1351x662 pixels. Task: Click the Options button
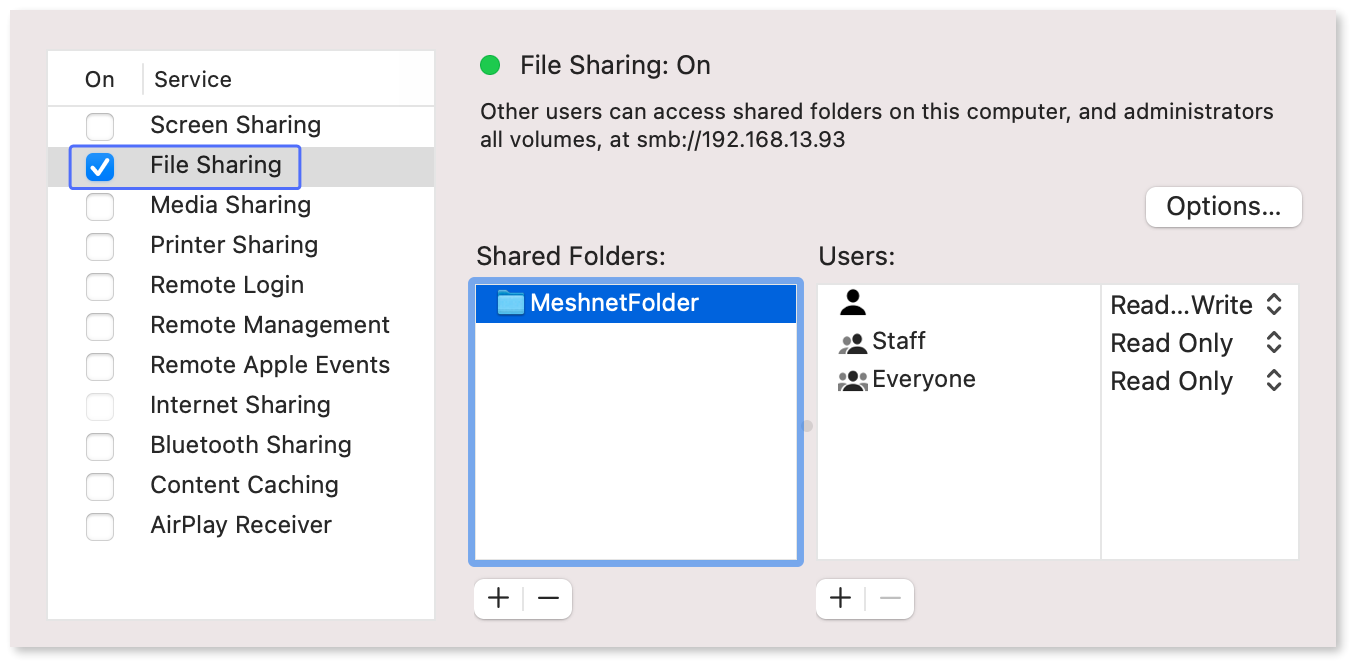coord(1223,207)
